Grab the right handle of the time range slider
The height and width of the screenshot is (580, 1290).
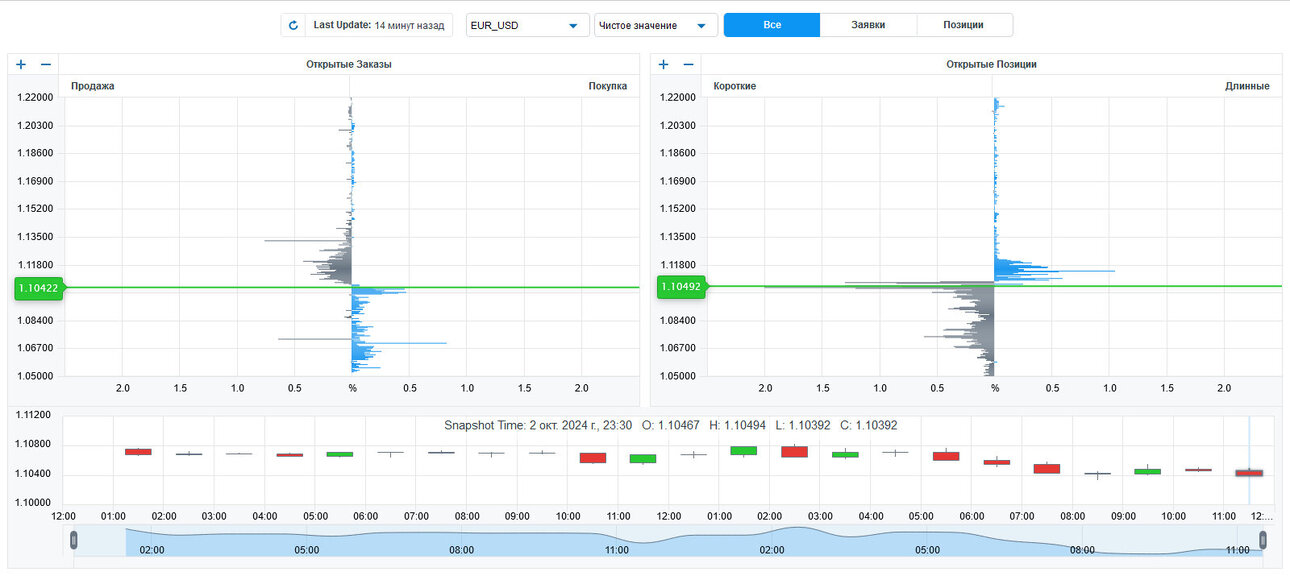pyautogui.click(x=1262, y=540)
